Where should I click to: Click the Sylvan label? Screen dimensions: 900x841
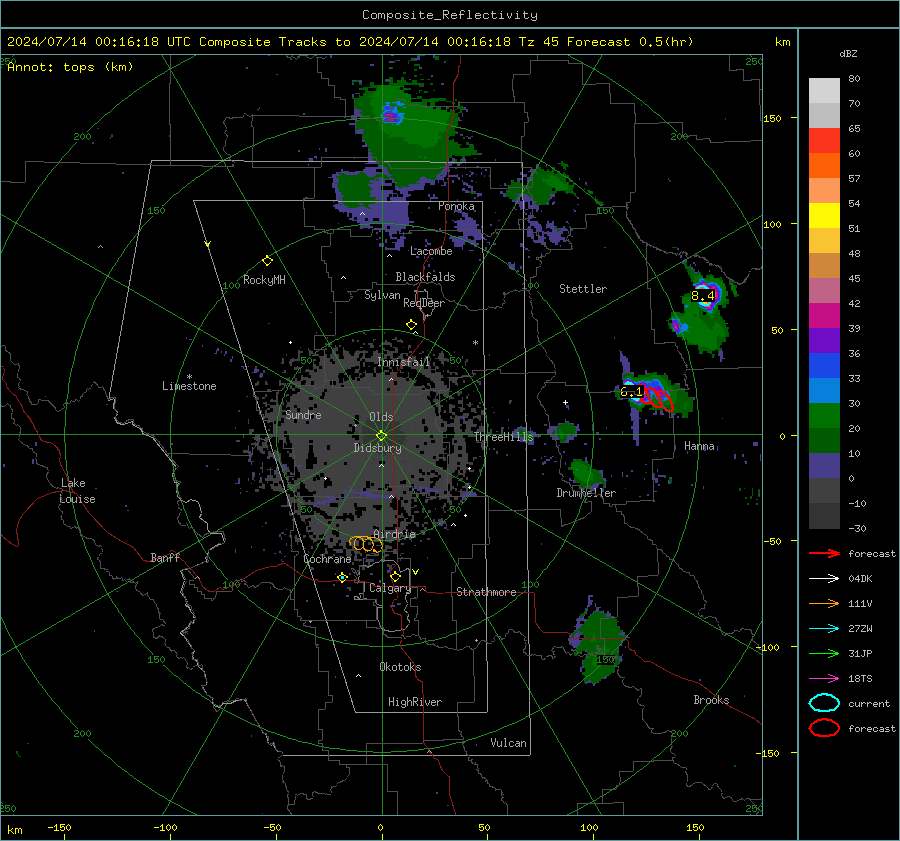382,295
